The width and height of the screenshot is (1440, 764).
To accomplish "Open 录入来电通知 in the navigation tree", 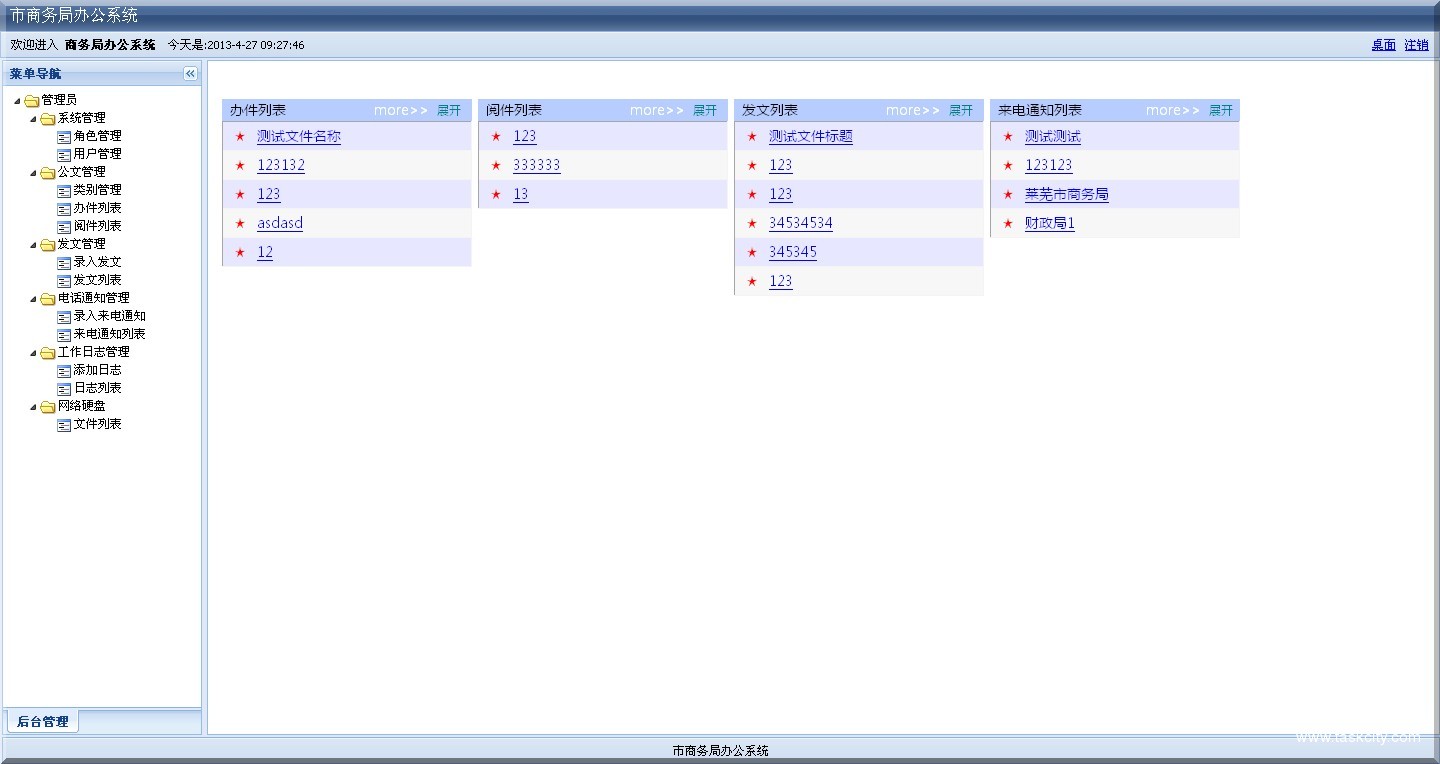I will [x=109, y=316].
